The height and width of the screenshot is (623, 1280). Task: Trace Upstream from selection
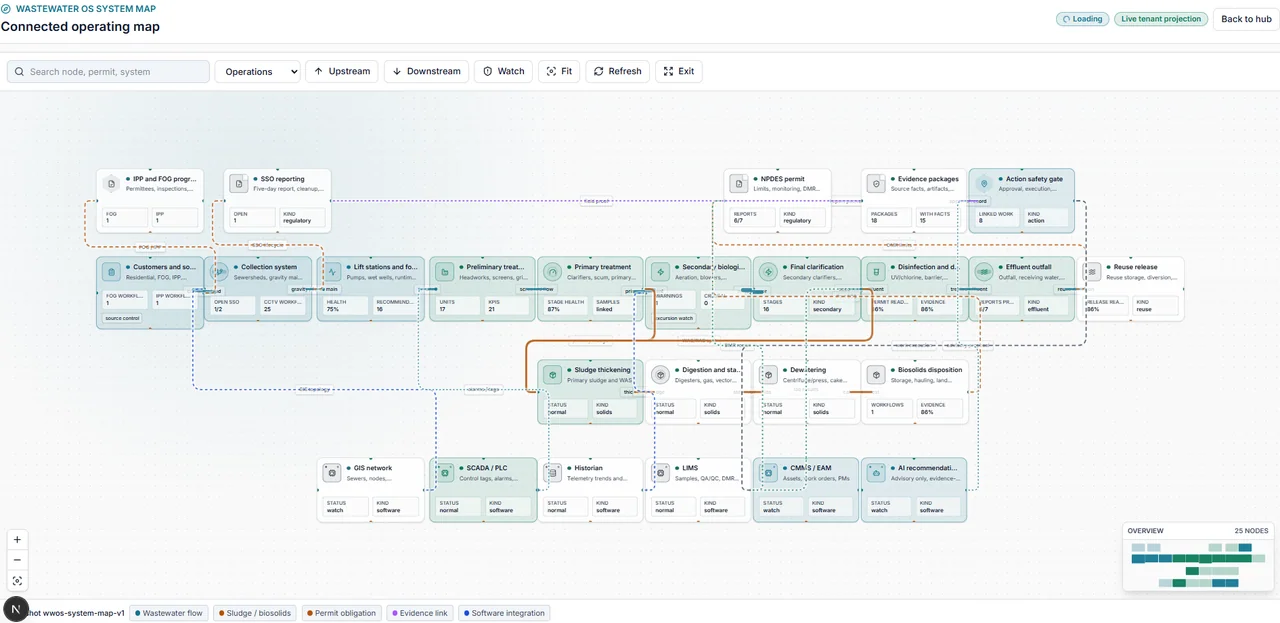click(341, 71)
